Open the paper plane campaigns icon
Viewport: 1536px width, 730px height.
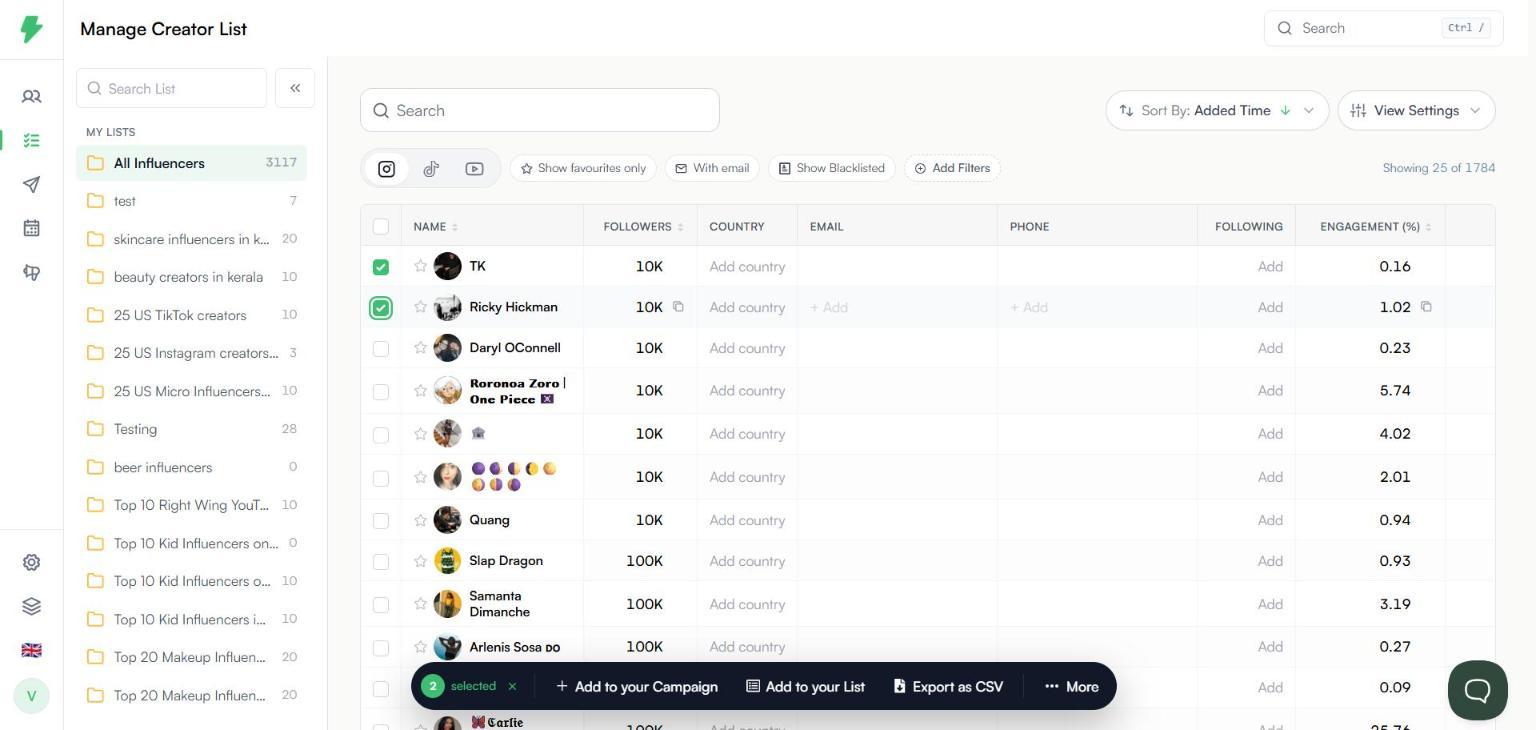pos(31,184)
